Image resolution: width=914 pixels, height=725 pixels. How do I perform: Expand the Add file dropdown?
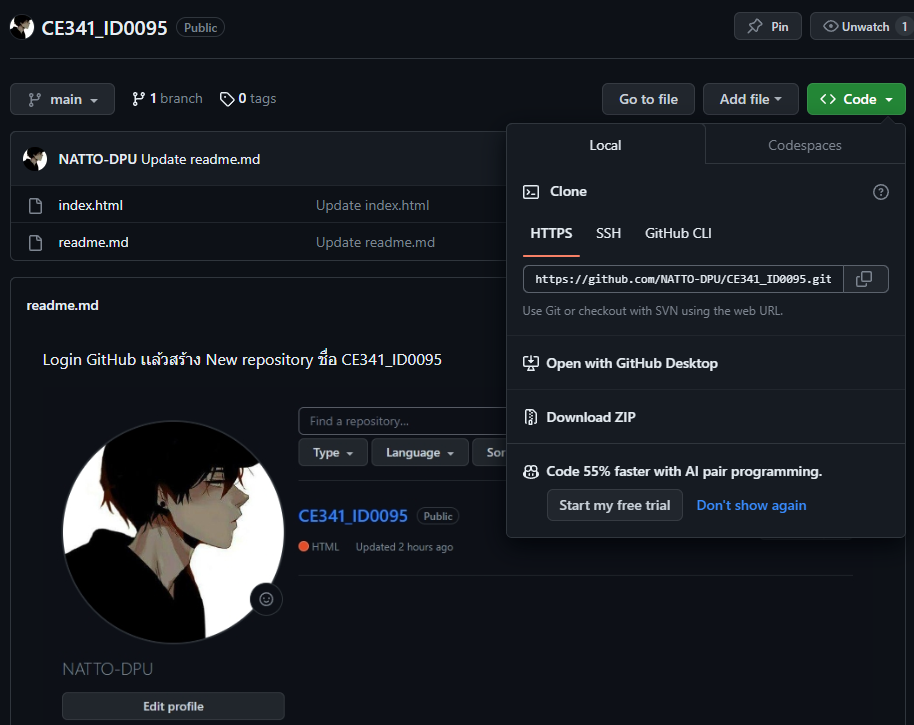[750, 99]
